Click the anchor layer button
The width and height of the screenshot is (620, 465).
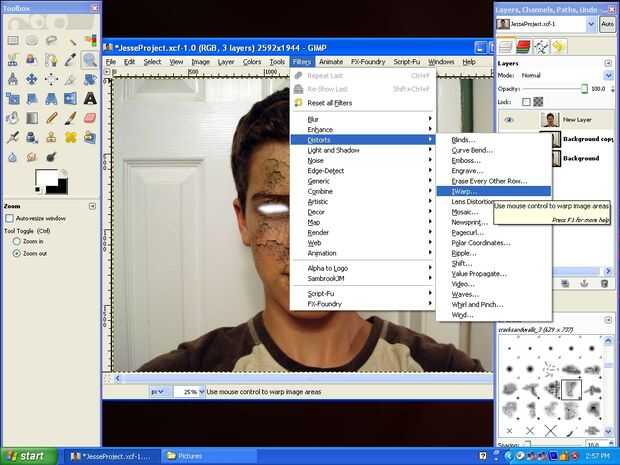[584, 283]
